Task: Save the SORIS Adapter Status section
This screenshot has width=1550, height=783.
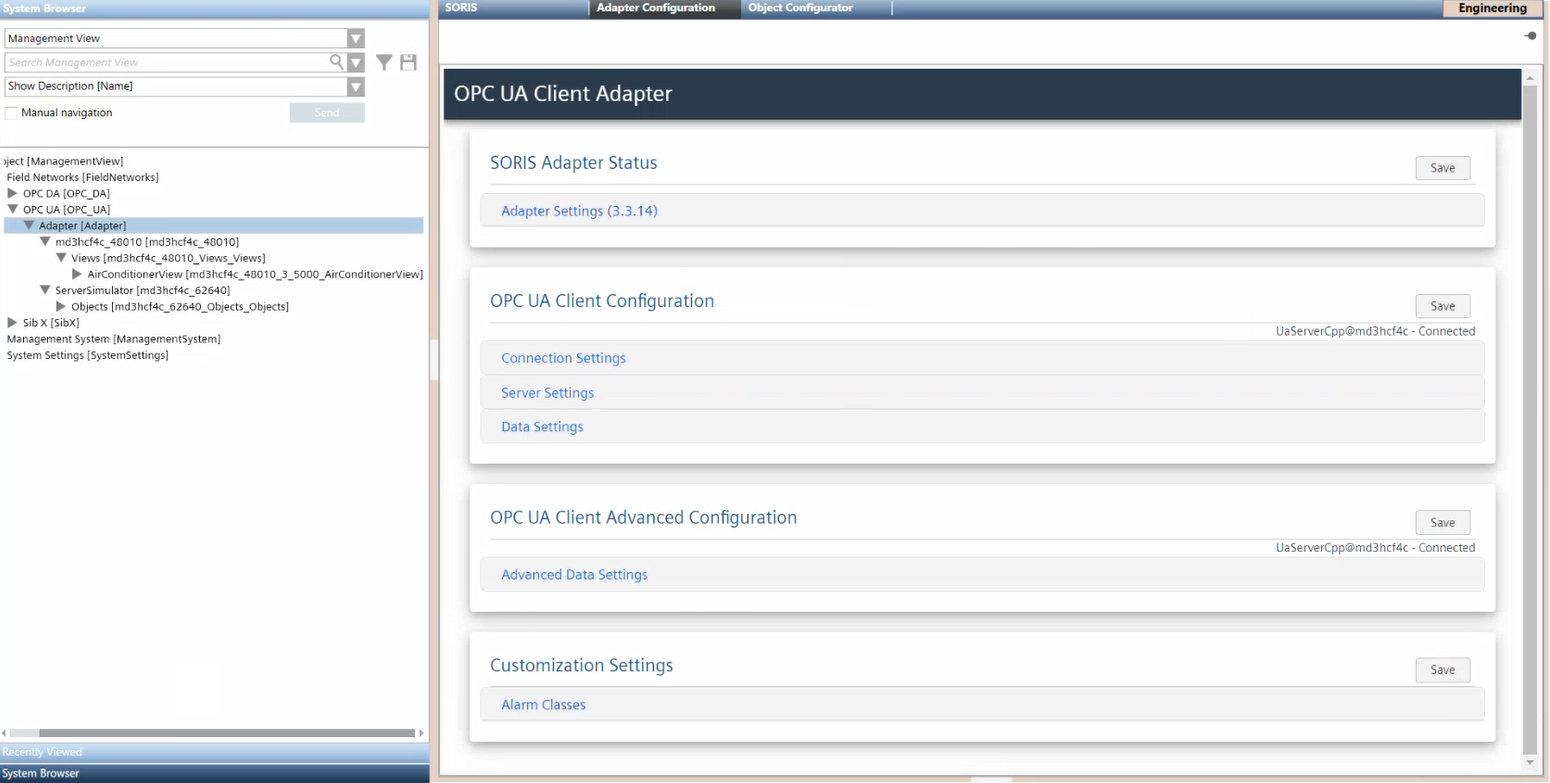Action: 1442,168
